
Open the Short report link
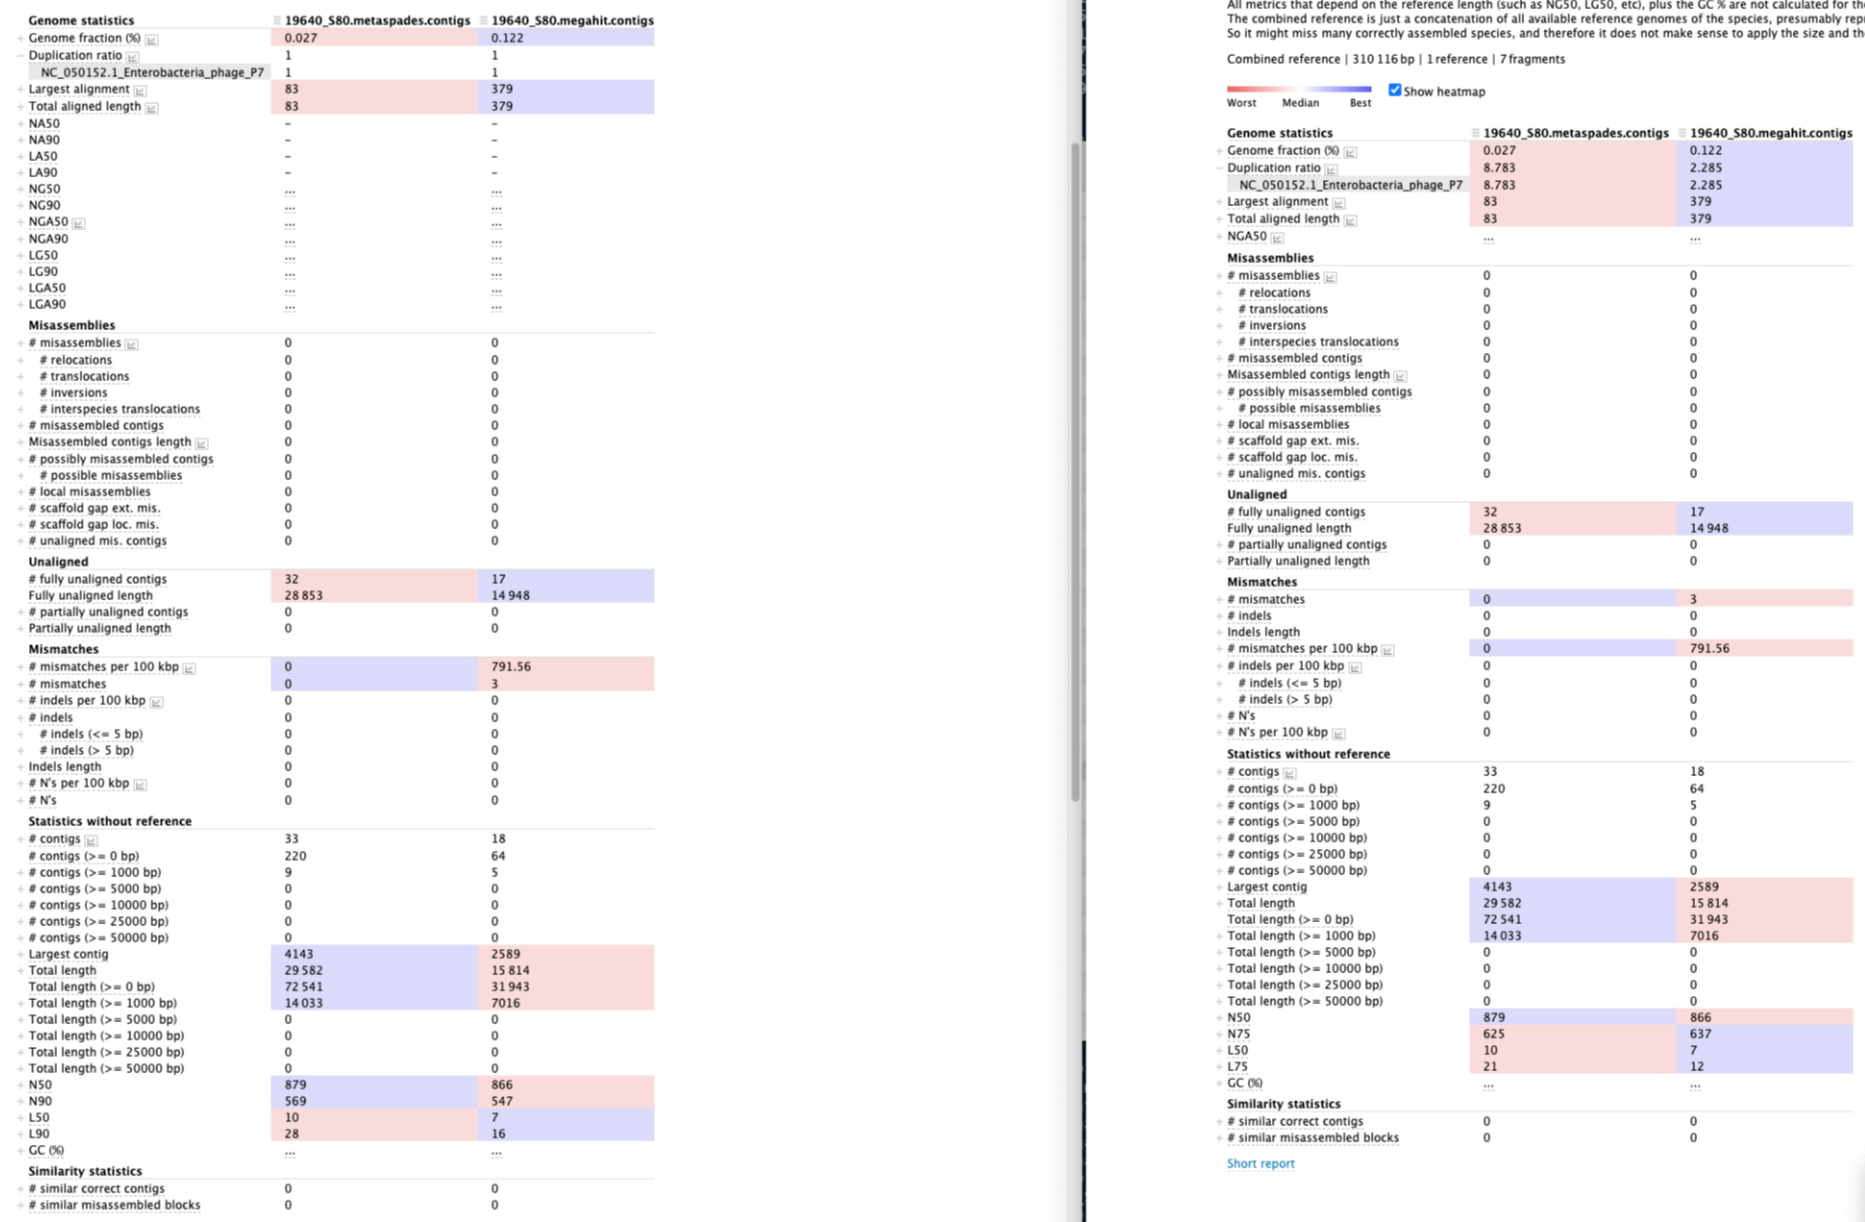[x=1260, y=1163]
